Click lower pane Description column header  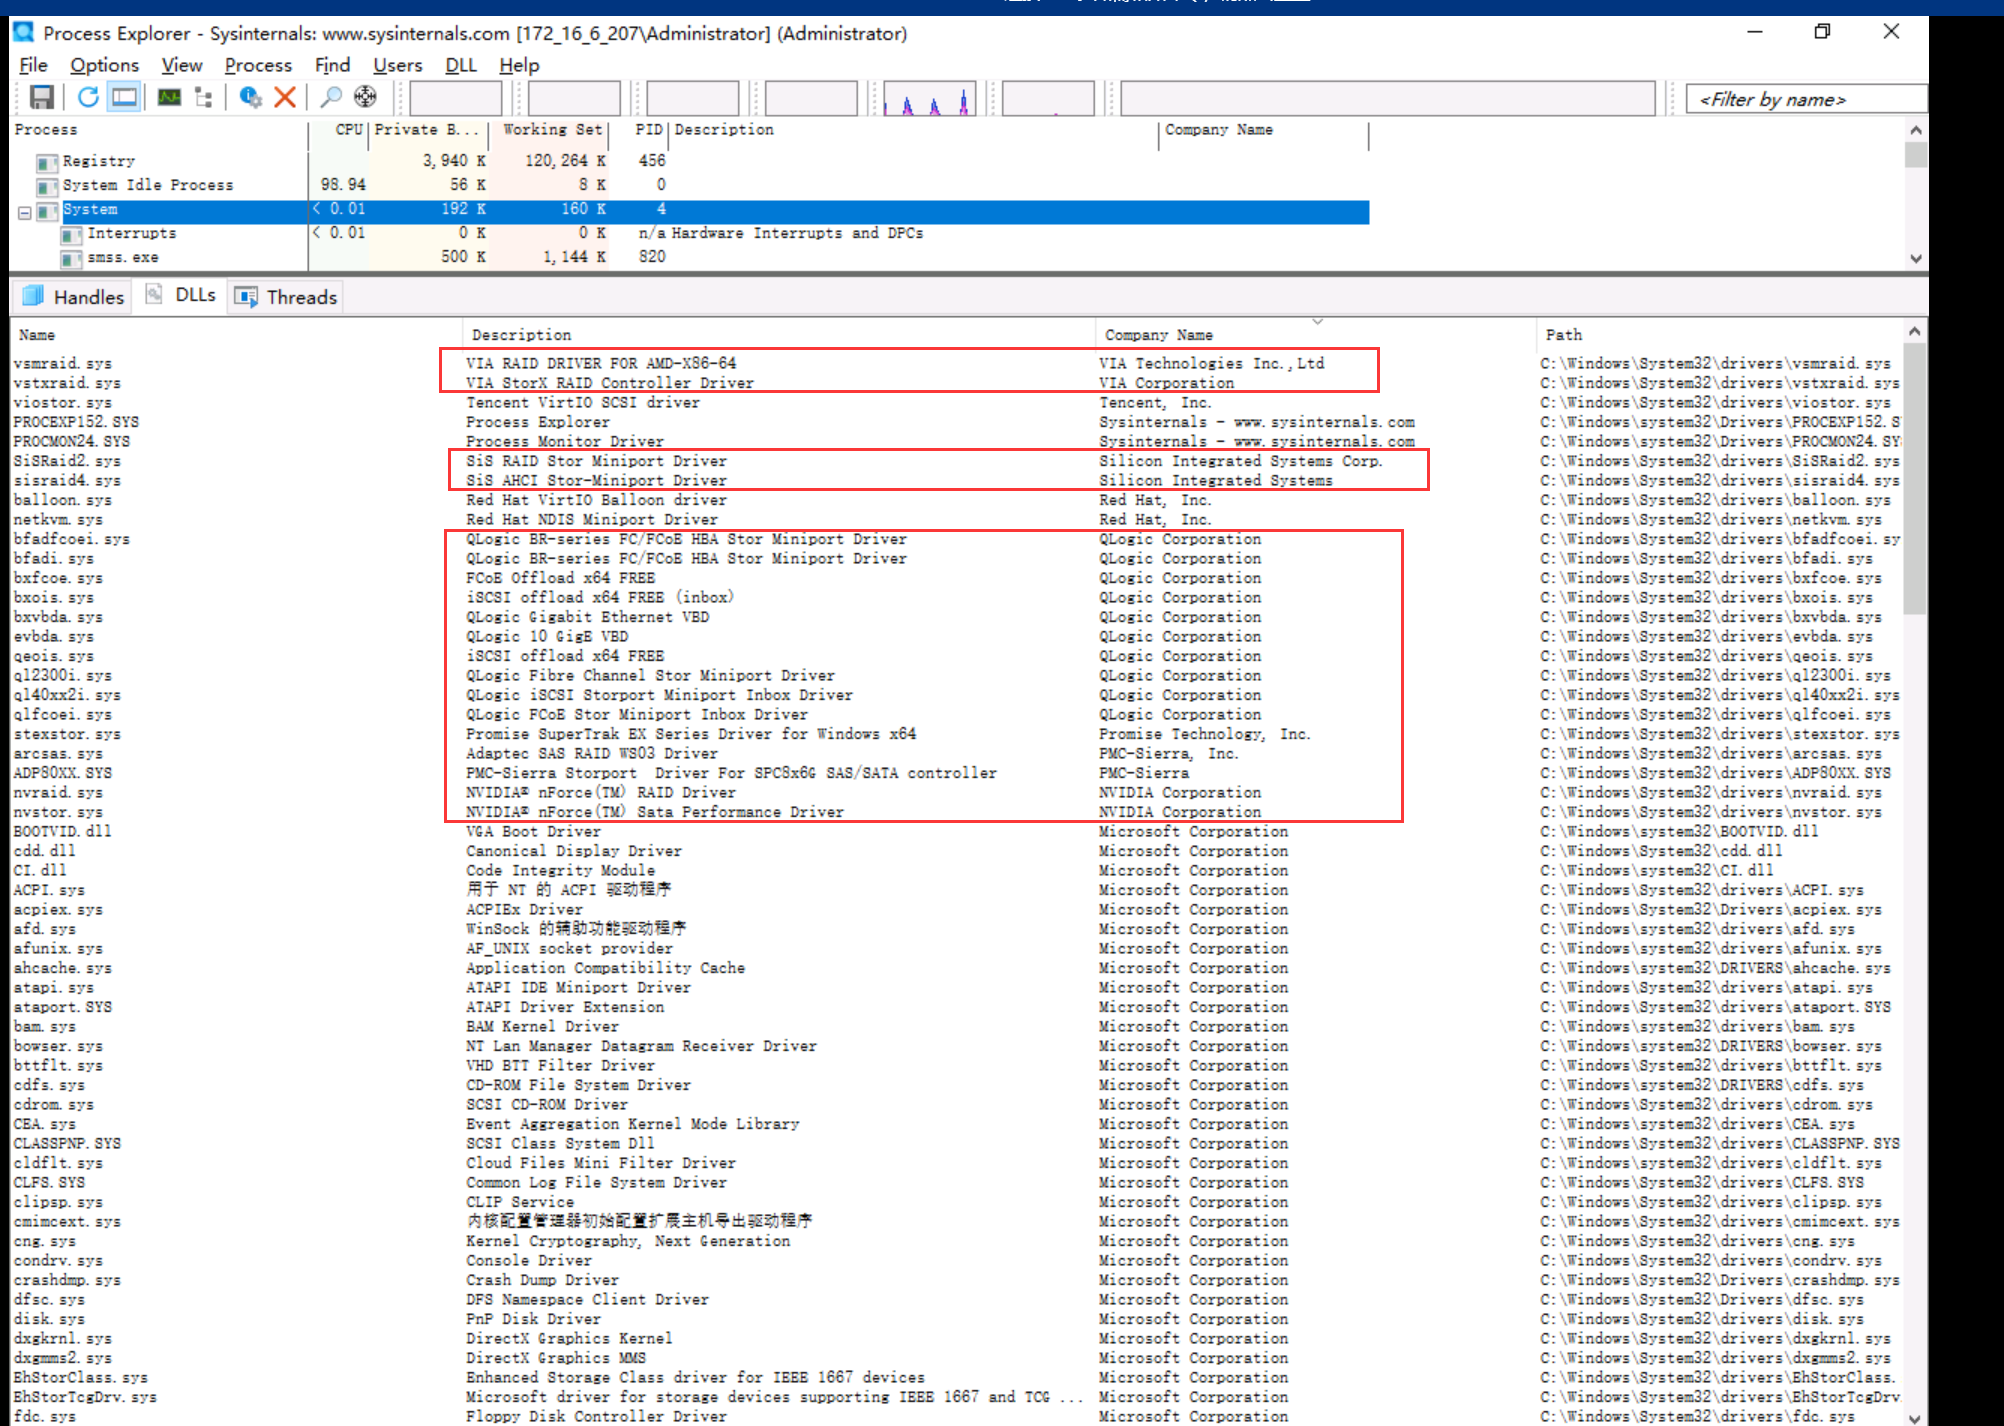pyautogui.click(x=778, y=335)
